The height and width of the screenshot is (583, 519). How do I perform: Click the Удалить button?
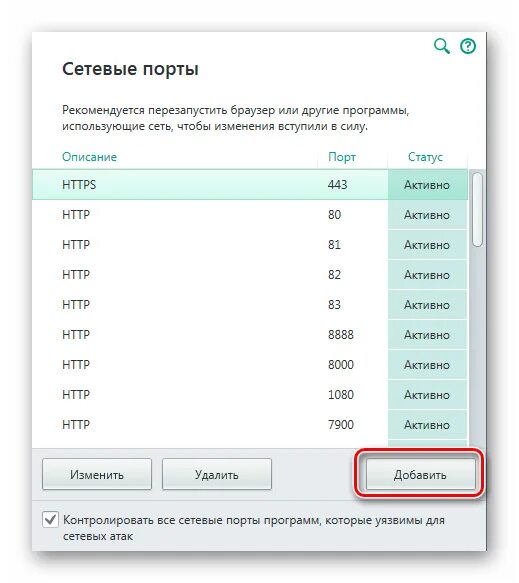(217, 474)
